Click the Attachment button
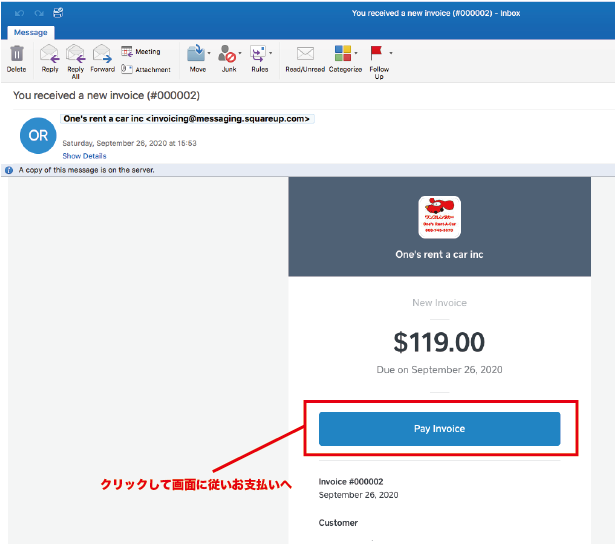 click(145, 69)
